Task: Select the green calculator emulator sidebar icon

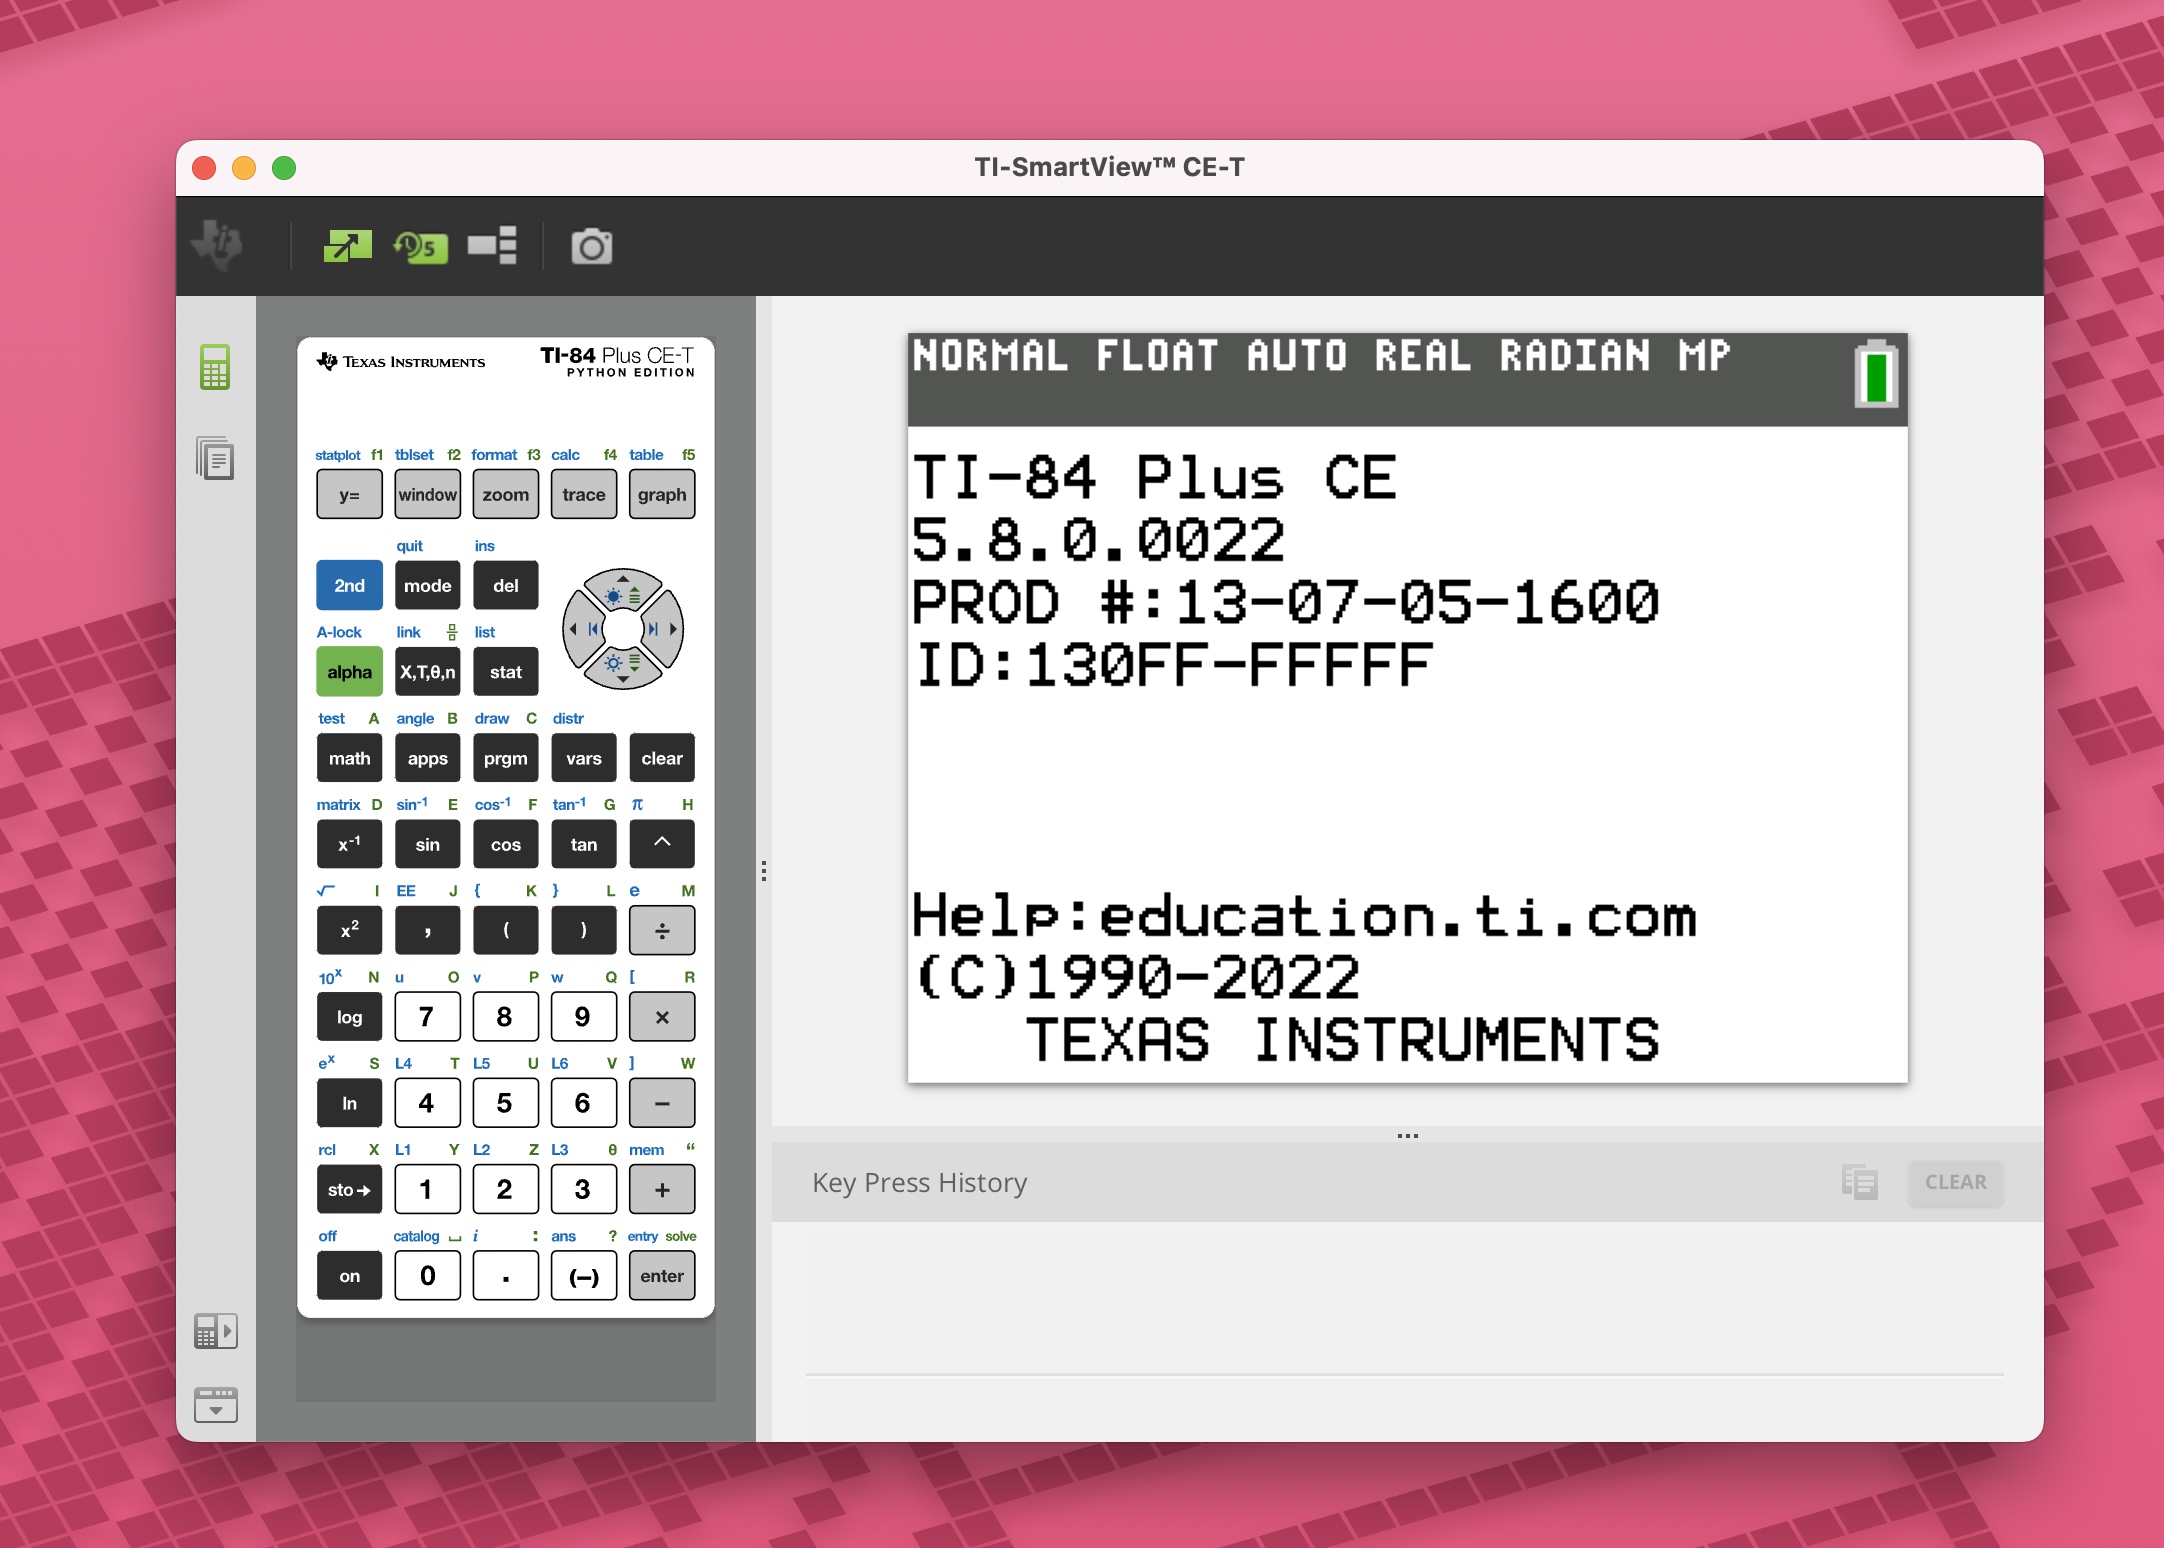Action: (215, 367)
